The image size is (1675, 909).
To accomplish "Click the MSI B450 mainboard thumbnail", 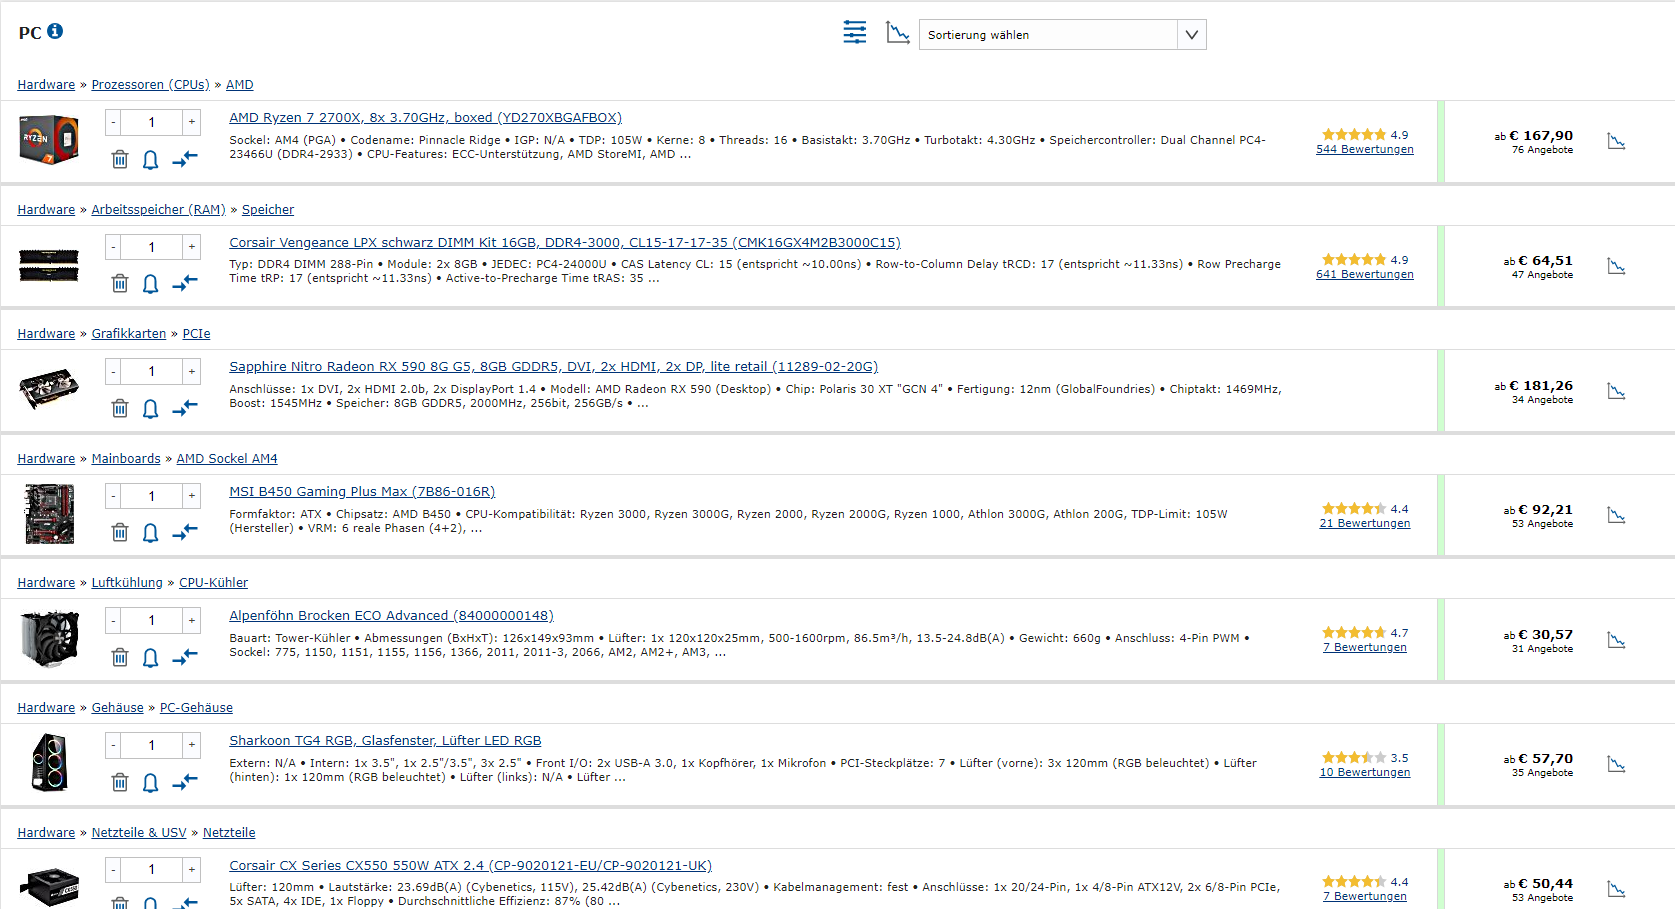I will point(49,513).
